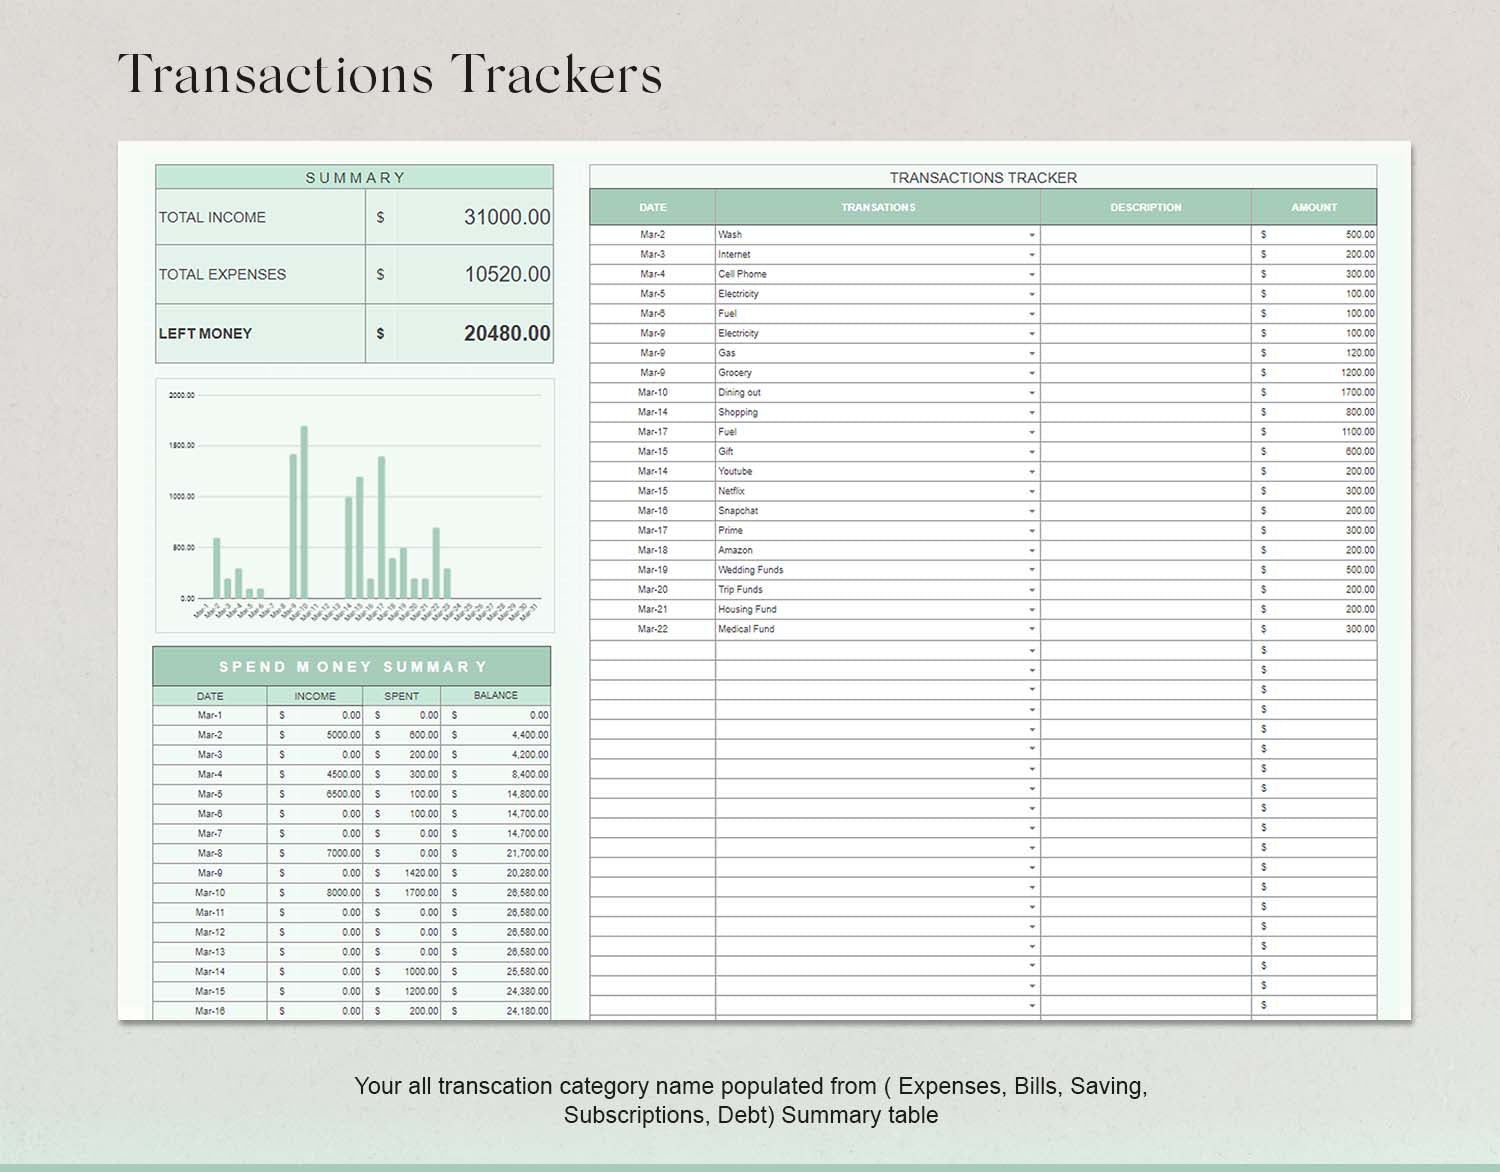Open the Grocery transaction dropdown arrow
This screenshot has height=1172, width=1500.
click(1031, 373)
